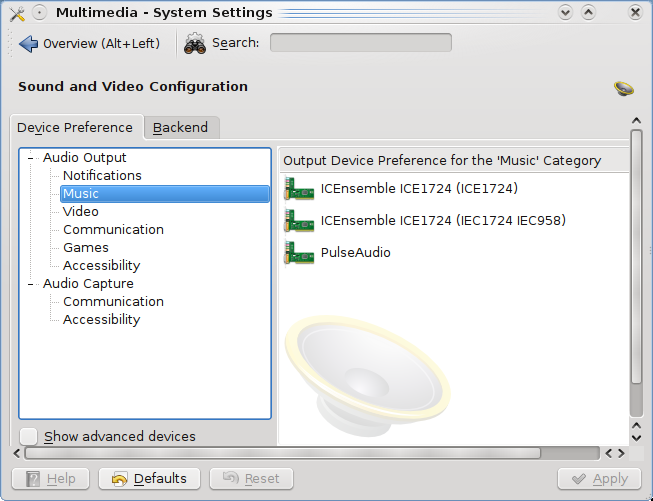Click the sound card icon beside ICEnsemble ICE1724 (ICE1724)
This screenshot has width=653, height=501.
click(299, 189)
